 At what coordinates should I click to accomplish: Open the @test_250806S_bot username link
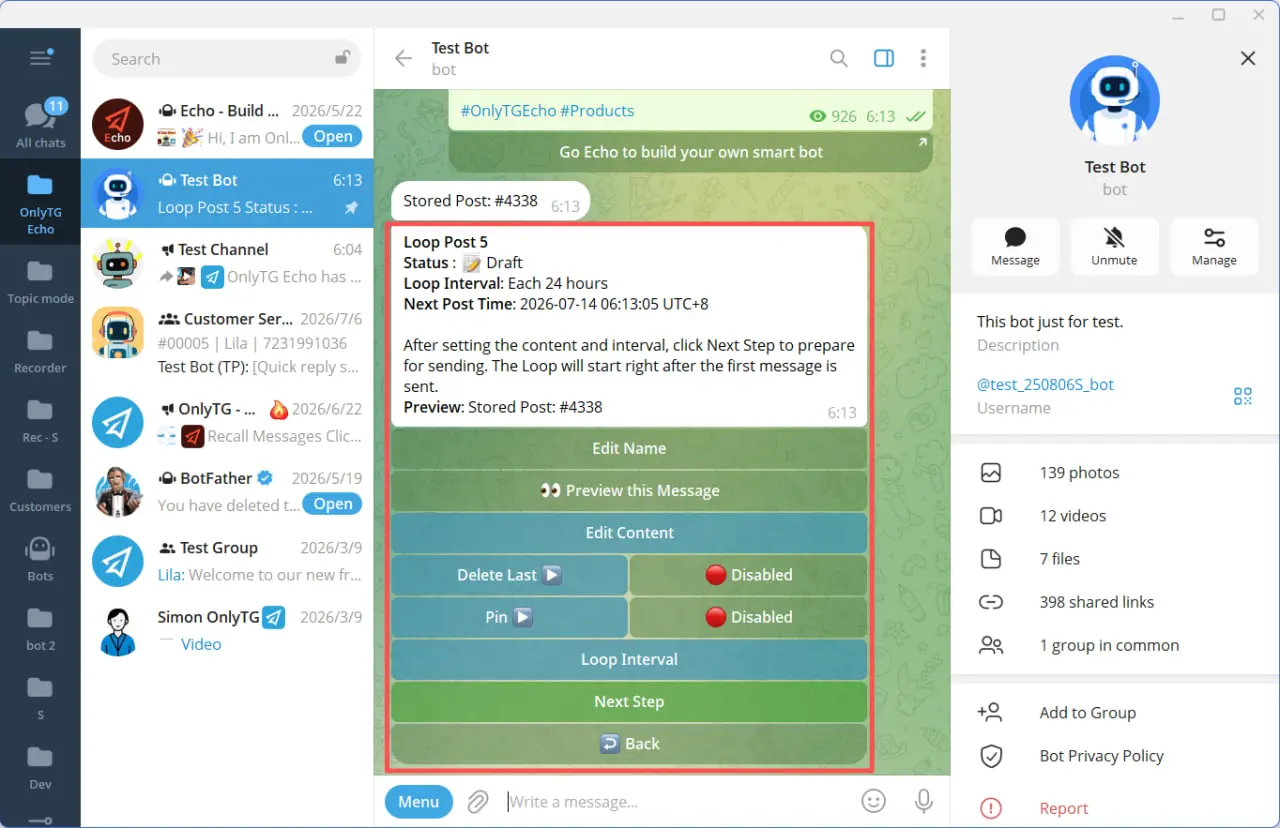(x=1045, y=384)
